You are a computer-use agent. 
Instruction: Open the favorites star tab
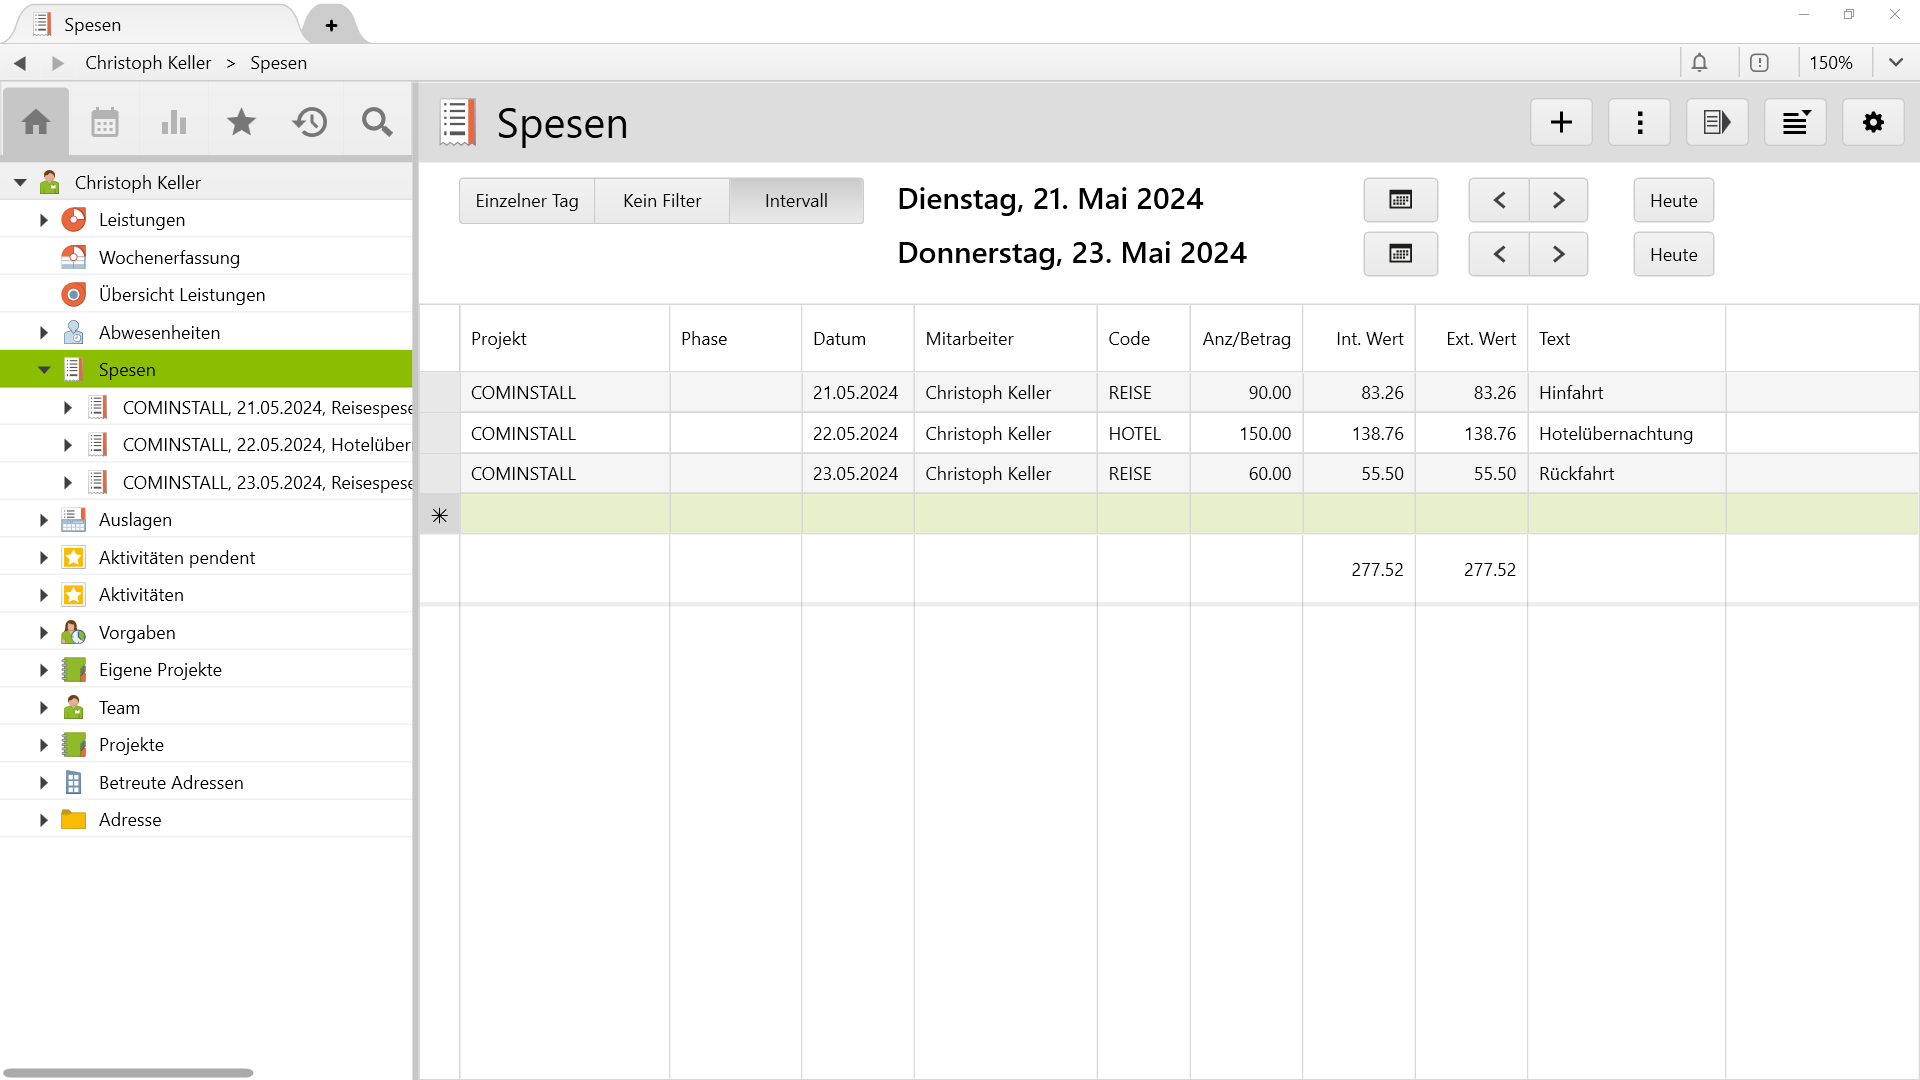click(x=241, y=122)
